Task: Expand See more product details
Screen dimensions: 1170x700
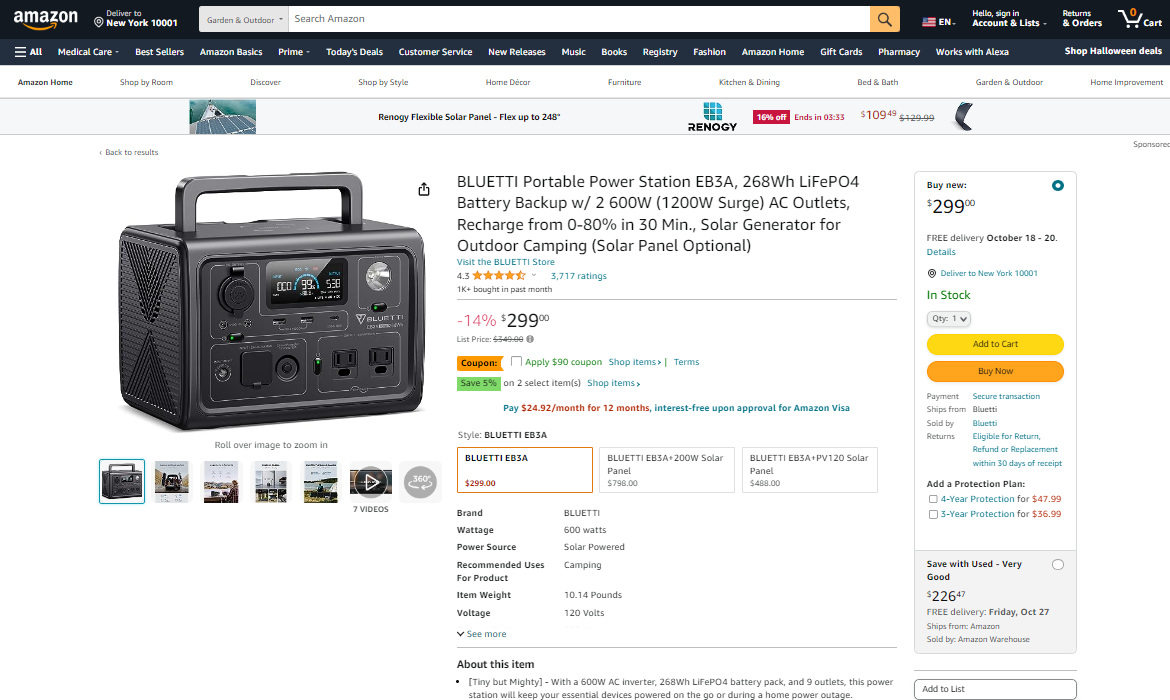Action: (x=481, y=634)
